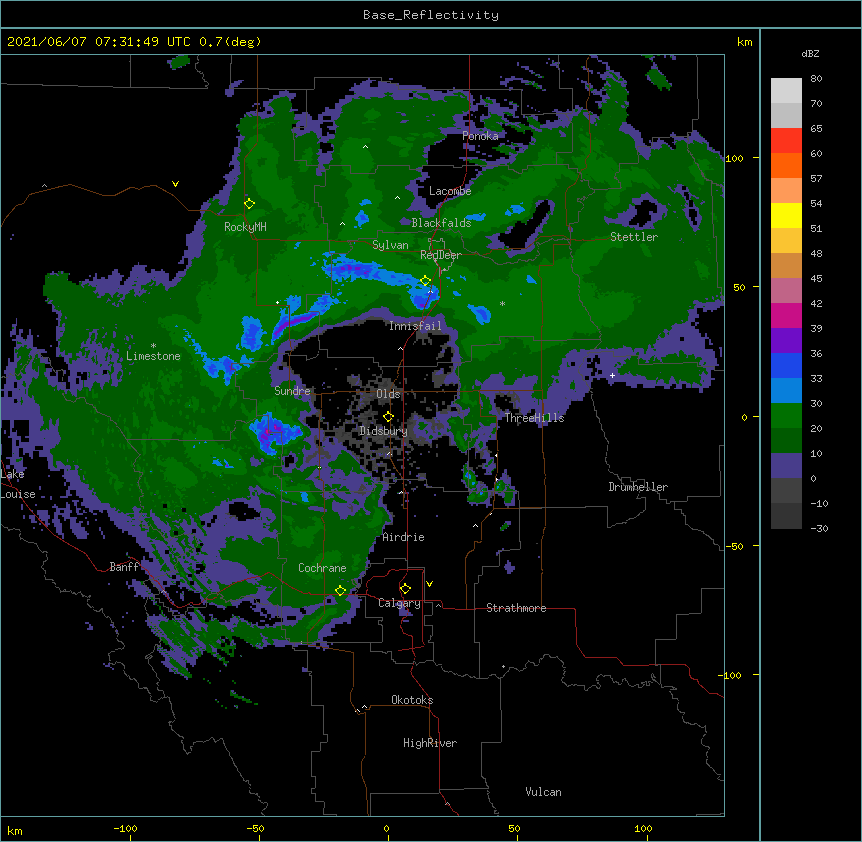862x842 pixels.
Task: Select the Strathmore town label
Action: point(516,608)
